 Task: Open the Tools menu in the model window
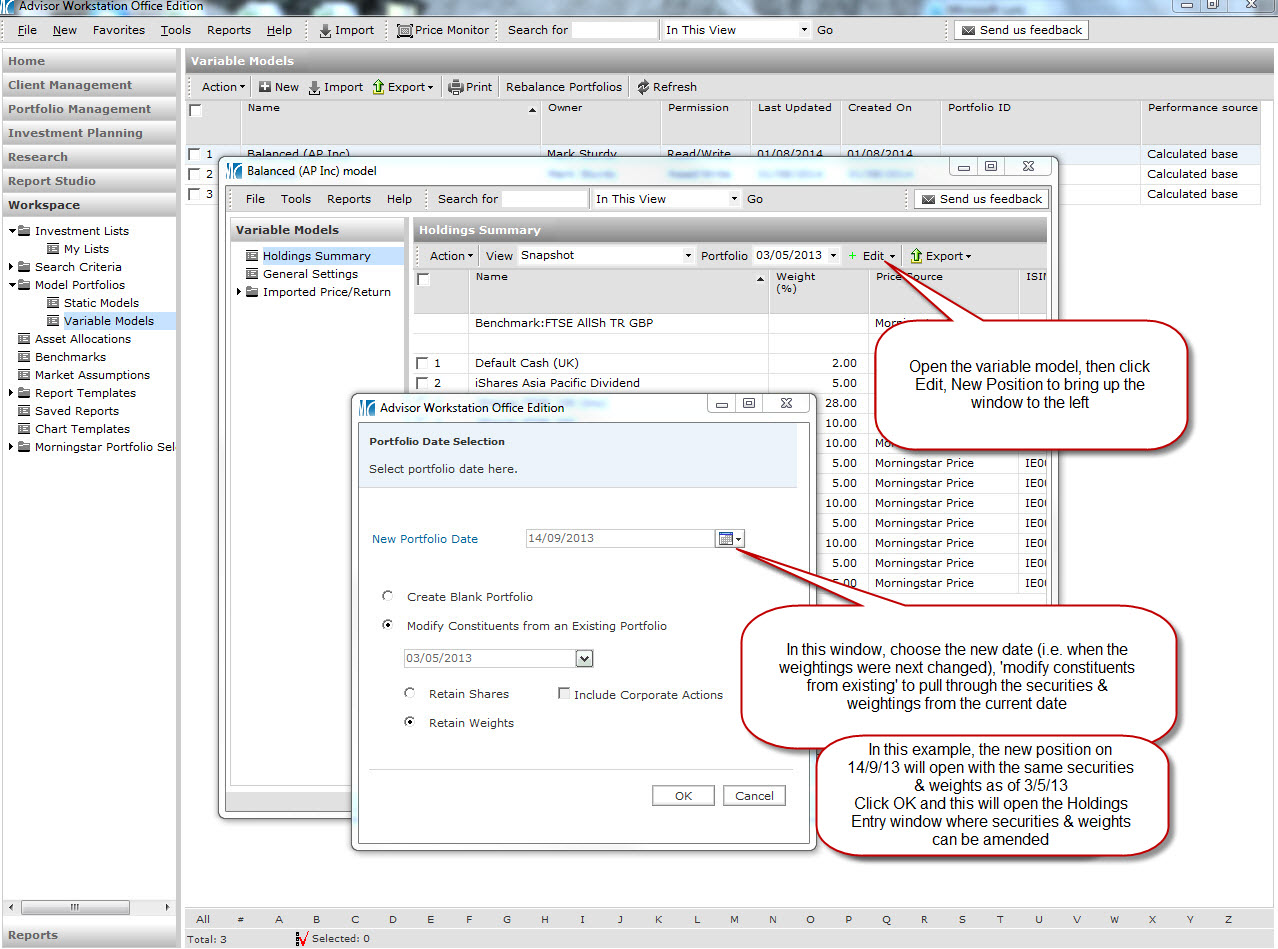click(295, 199)
